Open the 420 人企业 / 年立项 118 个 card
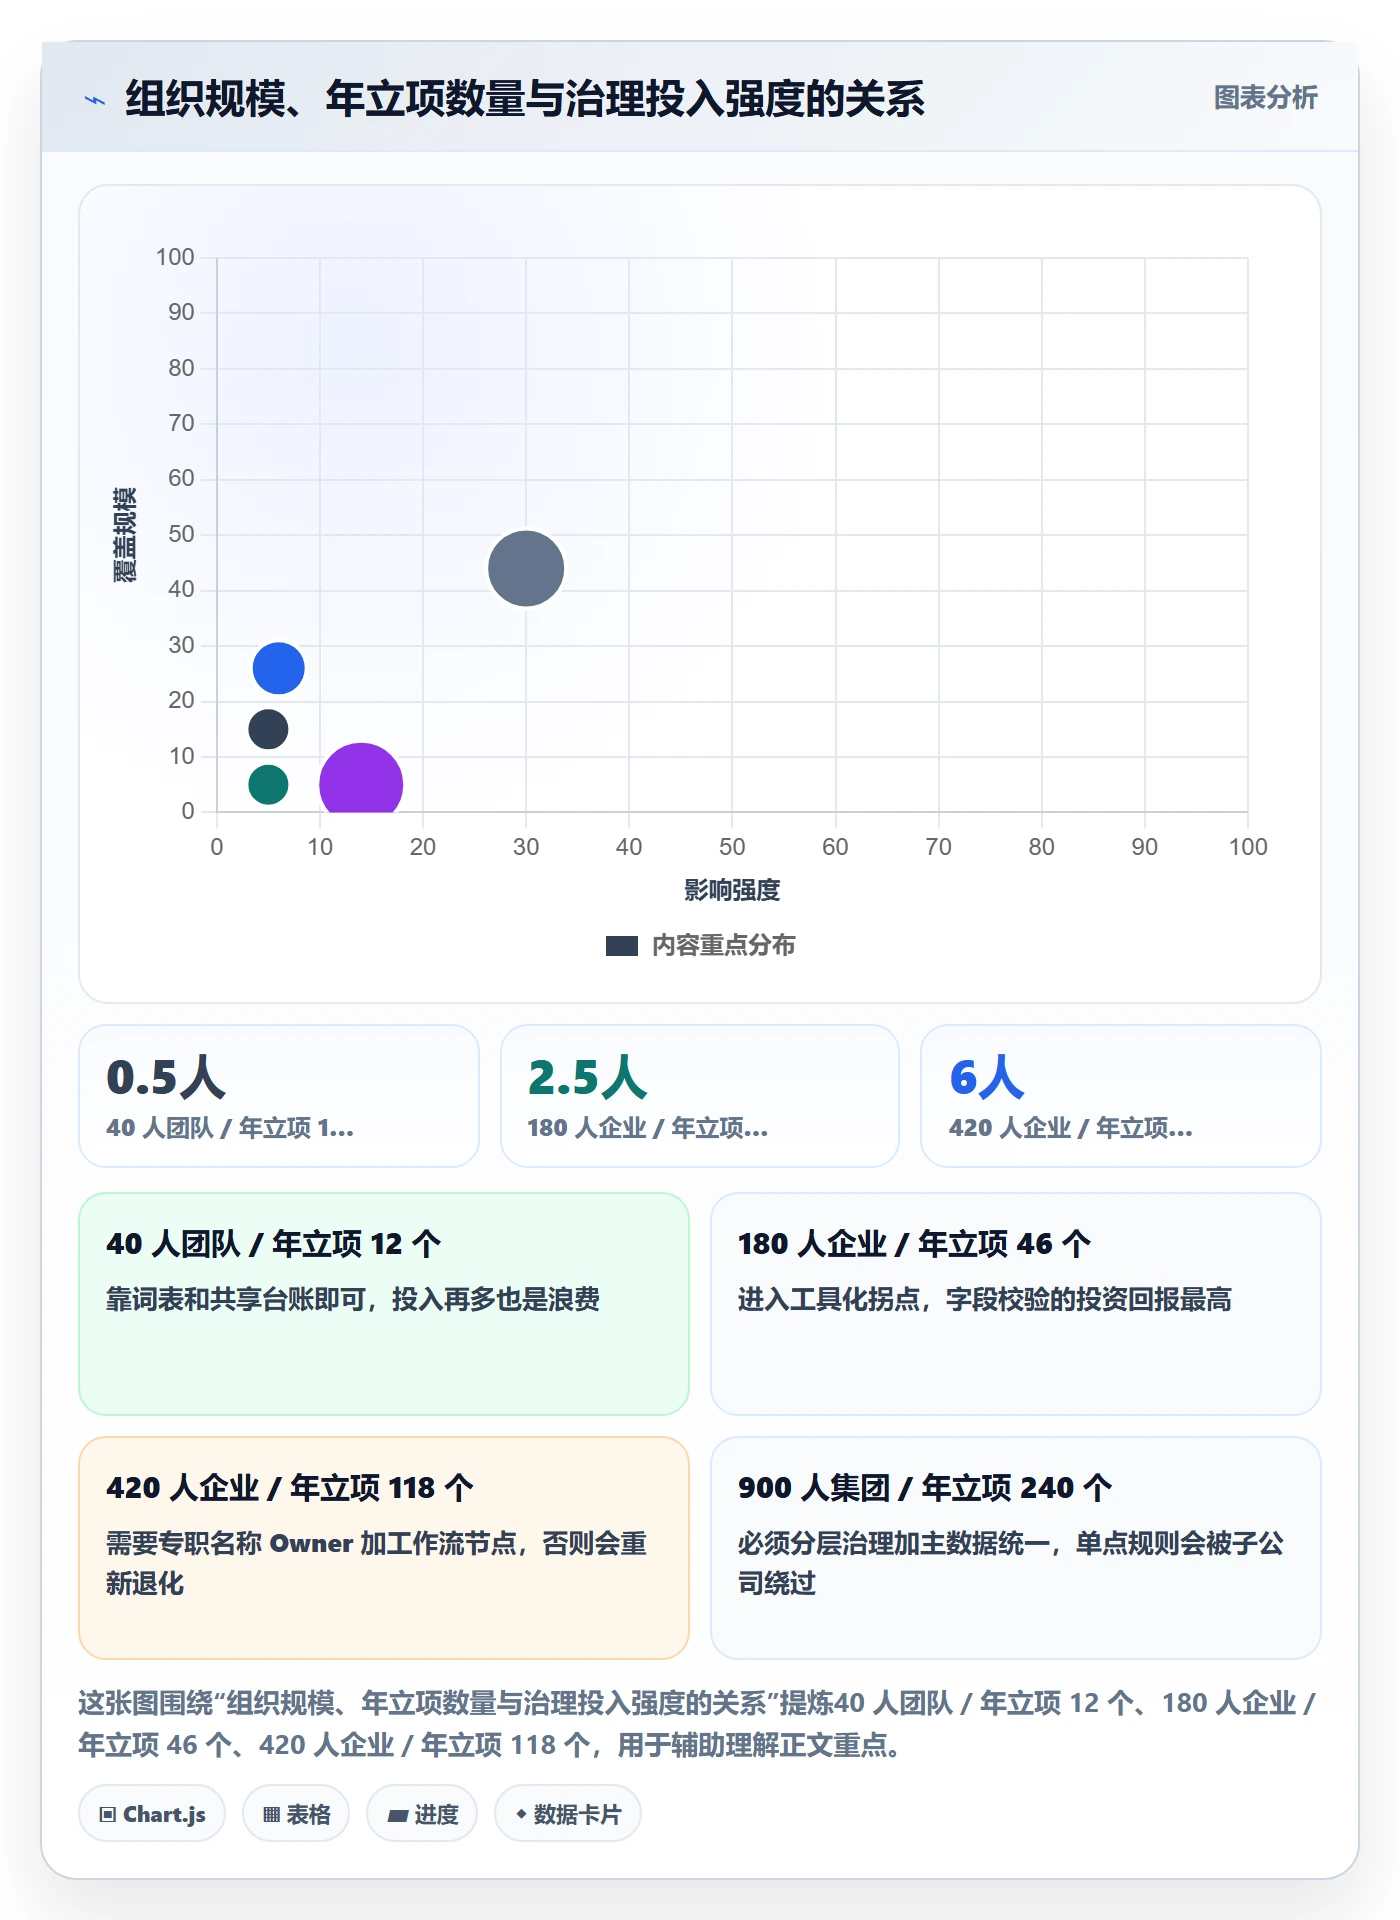The width and height of the screenshot is (1400, 1920). pyautogui.click(x=384, y=1547)
